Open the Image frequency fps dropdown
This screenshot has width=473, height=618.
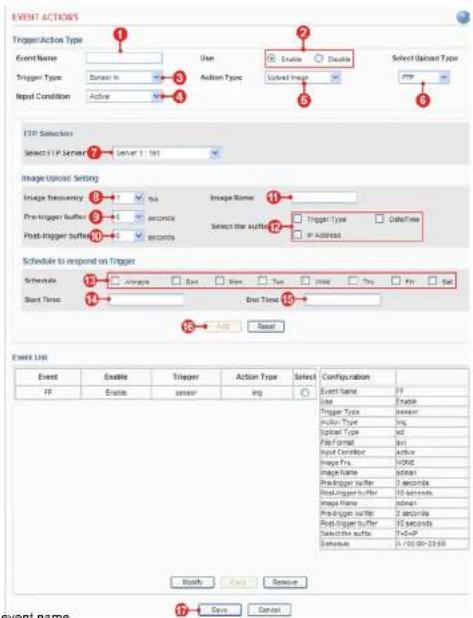click(x=128, y=197)
